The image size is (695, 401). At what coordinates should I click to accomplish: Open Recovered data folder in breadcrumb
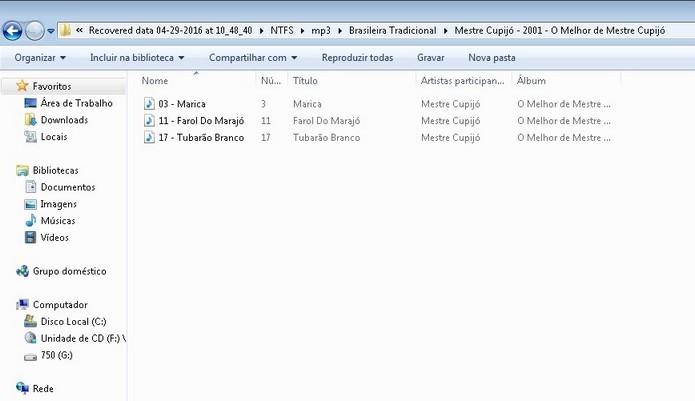[x=170, y=30]
